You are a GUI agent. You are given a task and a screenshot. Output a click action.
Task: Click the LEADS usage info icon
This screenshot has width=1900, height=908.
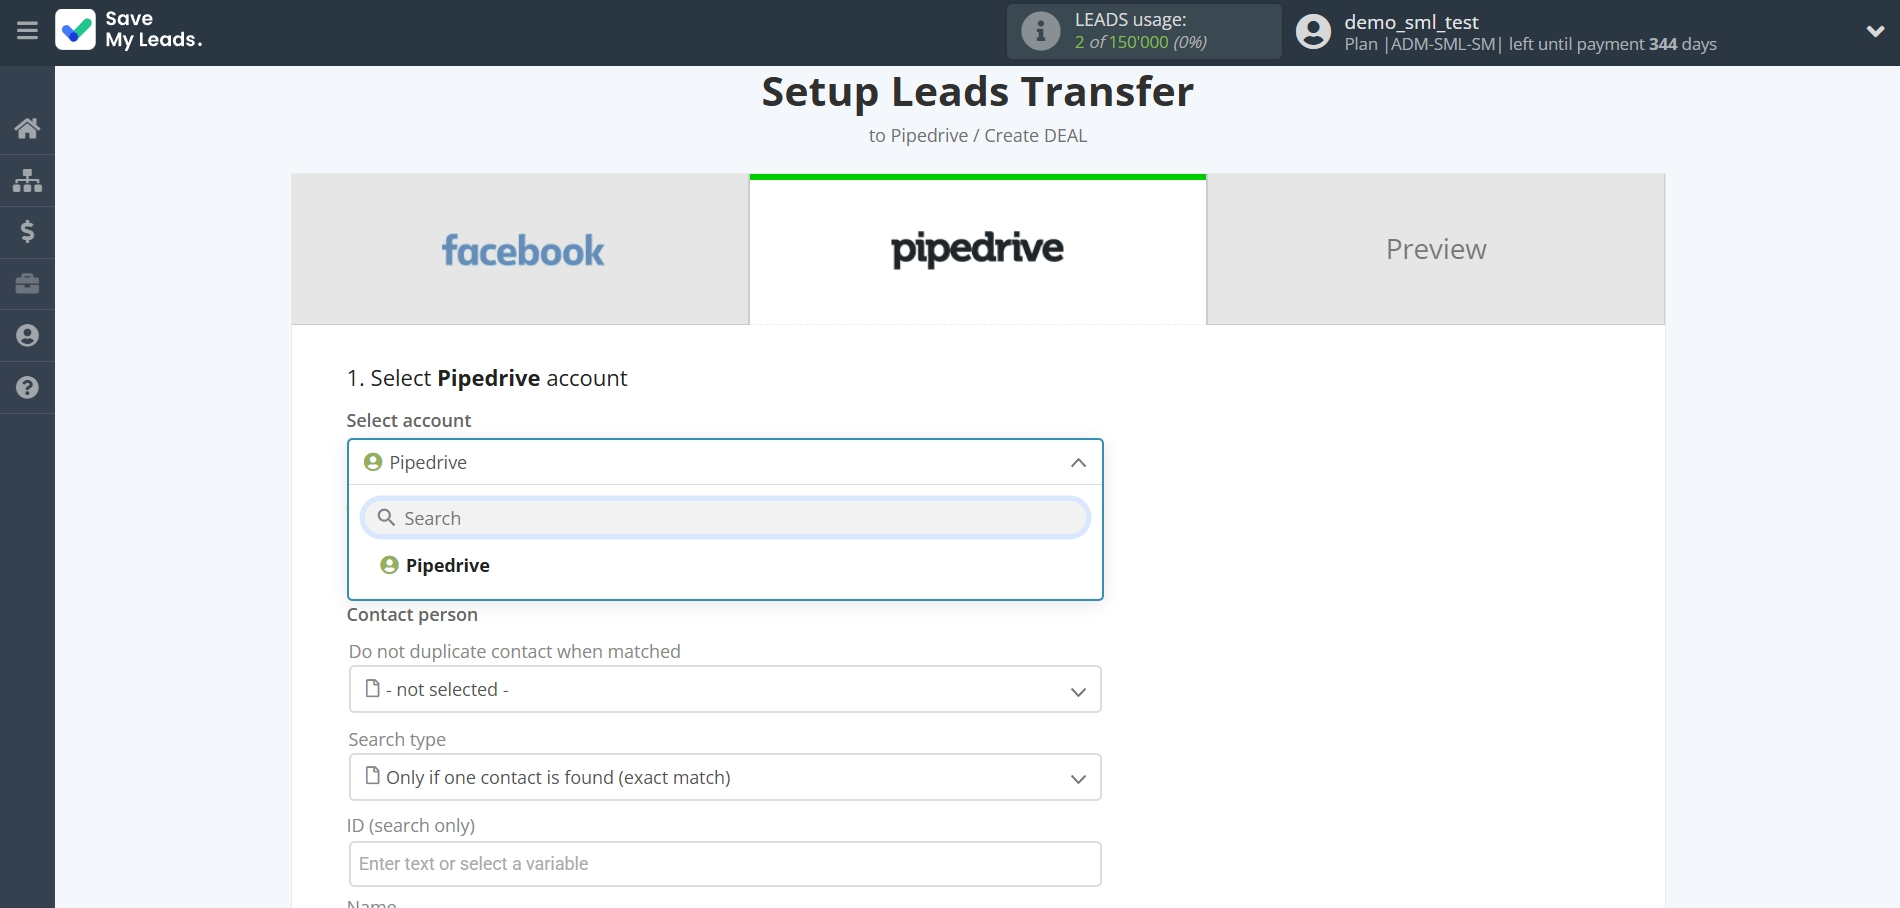click(1040, 31)
